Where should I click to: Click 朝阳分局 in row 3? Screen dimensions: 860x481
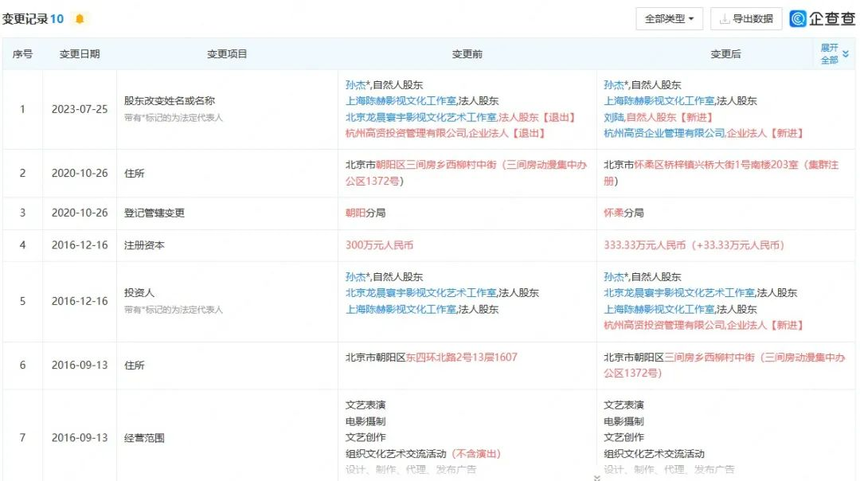click(365, 213)
